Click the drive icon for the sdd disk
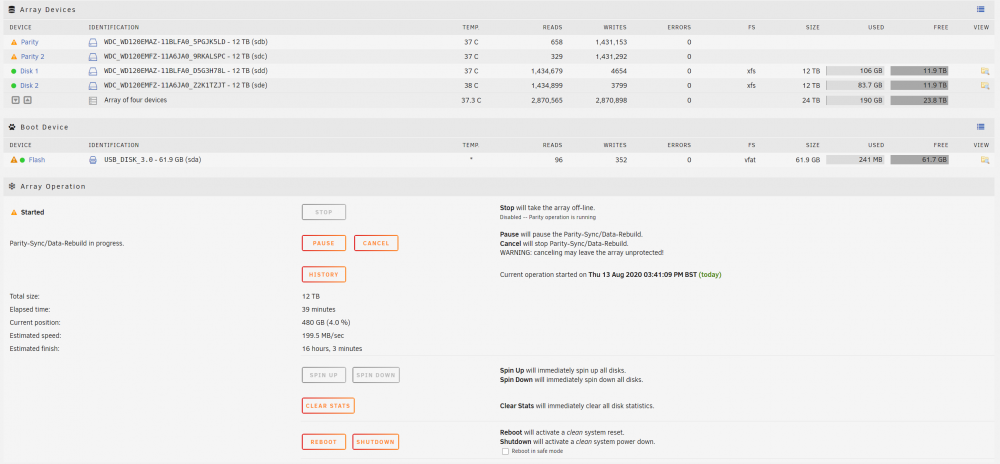 pyautogui.click(x=92, y=71)
